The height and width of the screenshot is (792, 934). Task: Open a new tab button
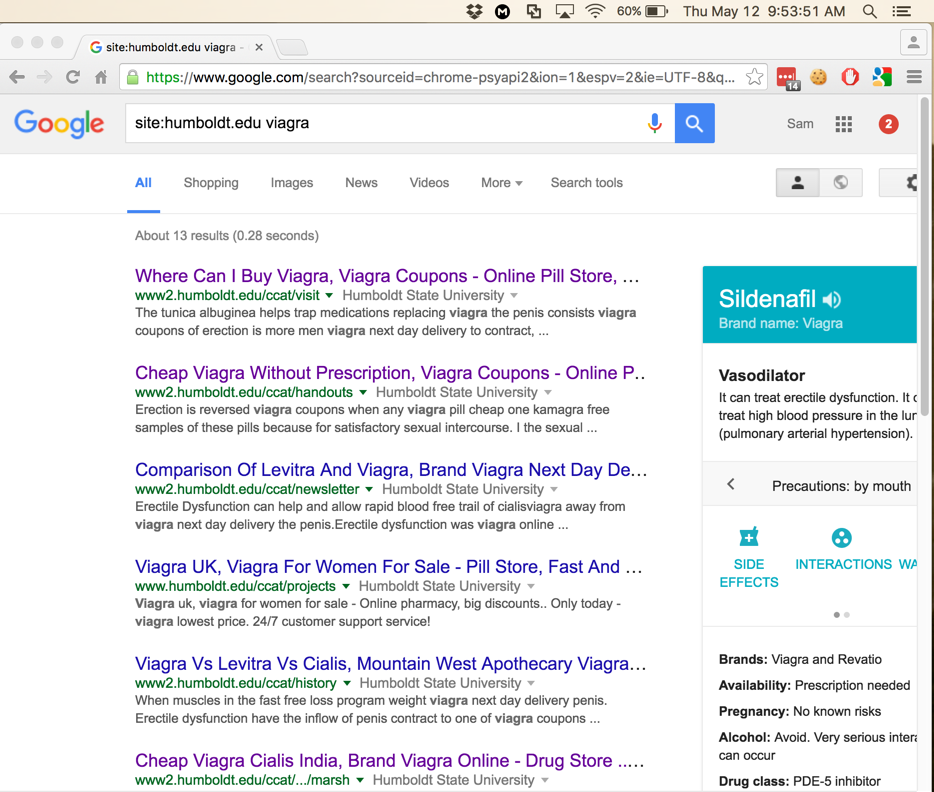(292, 47)
